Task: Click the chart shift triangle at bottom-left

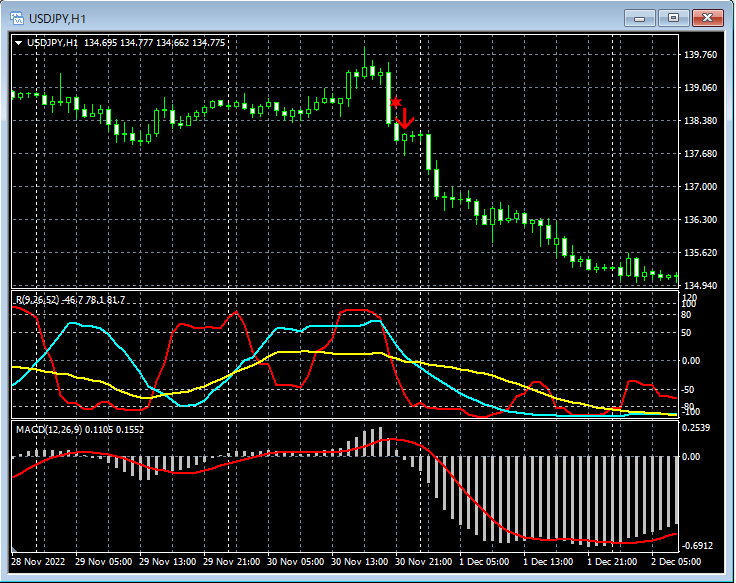Action: point(16,550)
